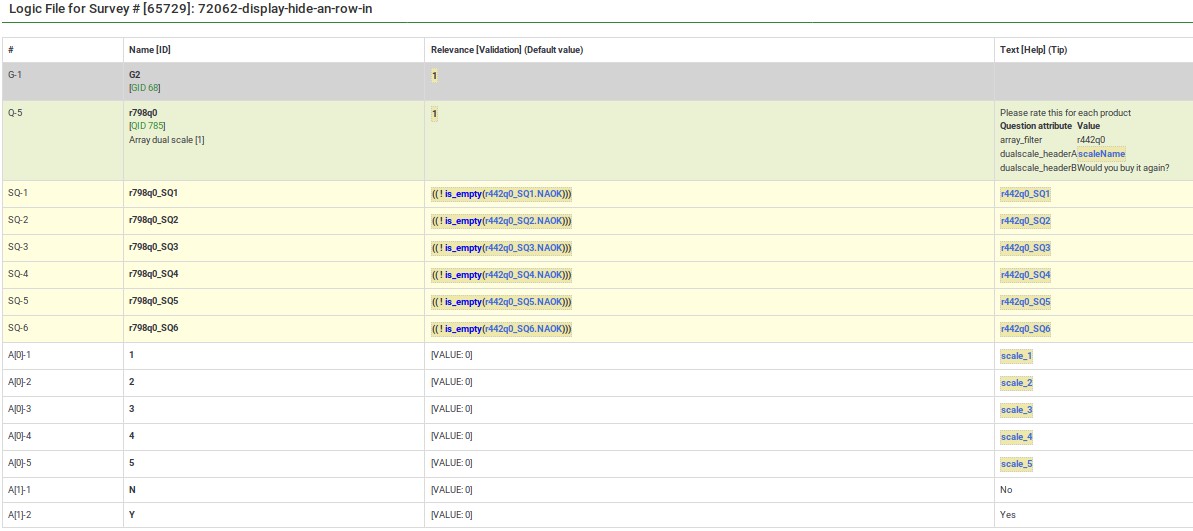Click r442q0_SQ3 in the Text column
The width and height of the screenshot is (1193, 531).
click(x=1025, y=248)
